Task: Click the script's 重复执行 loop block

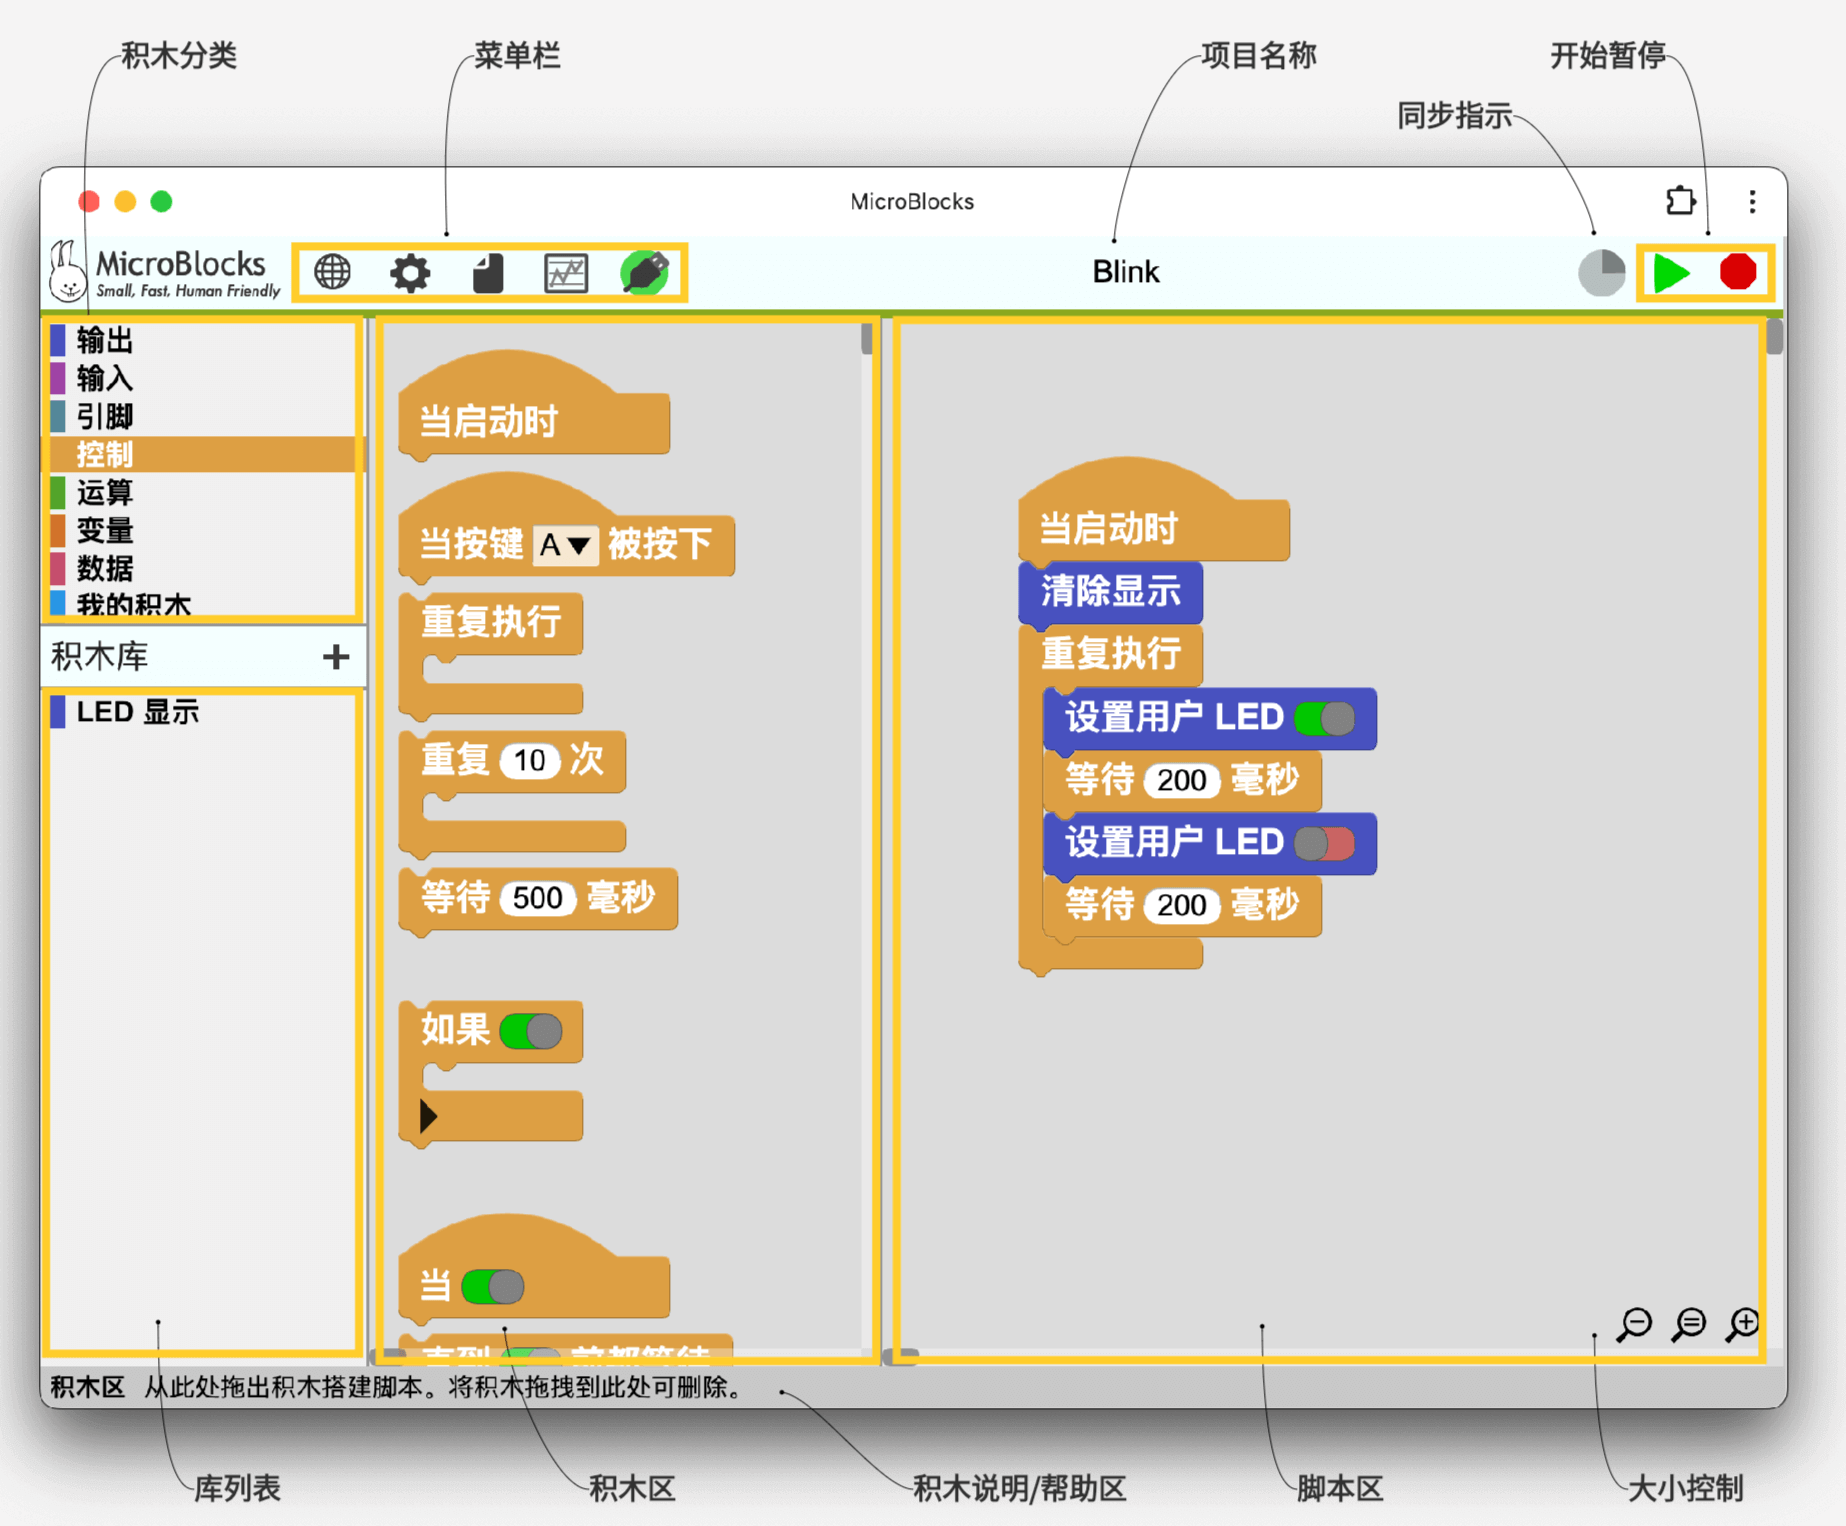Action: click(x=1110, y=654)
